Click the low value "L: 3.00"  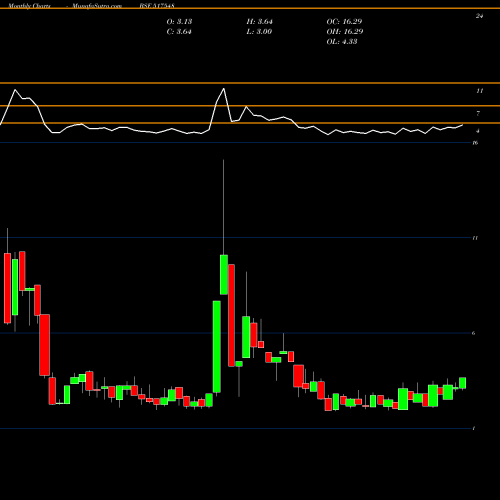[259, 32]
